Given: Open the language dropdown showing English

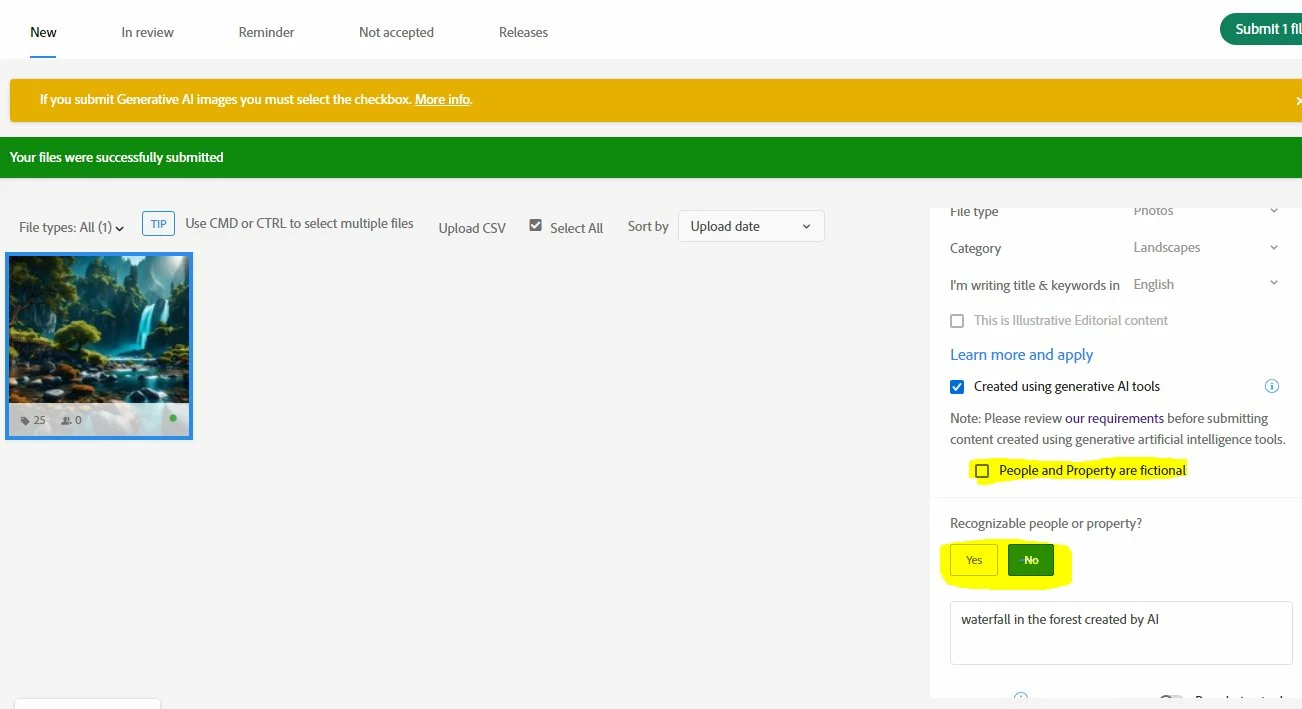Looking at the screenshot, I should click(1205, 284).
